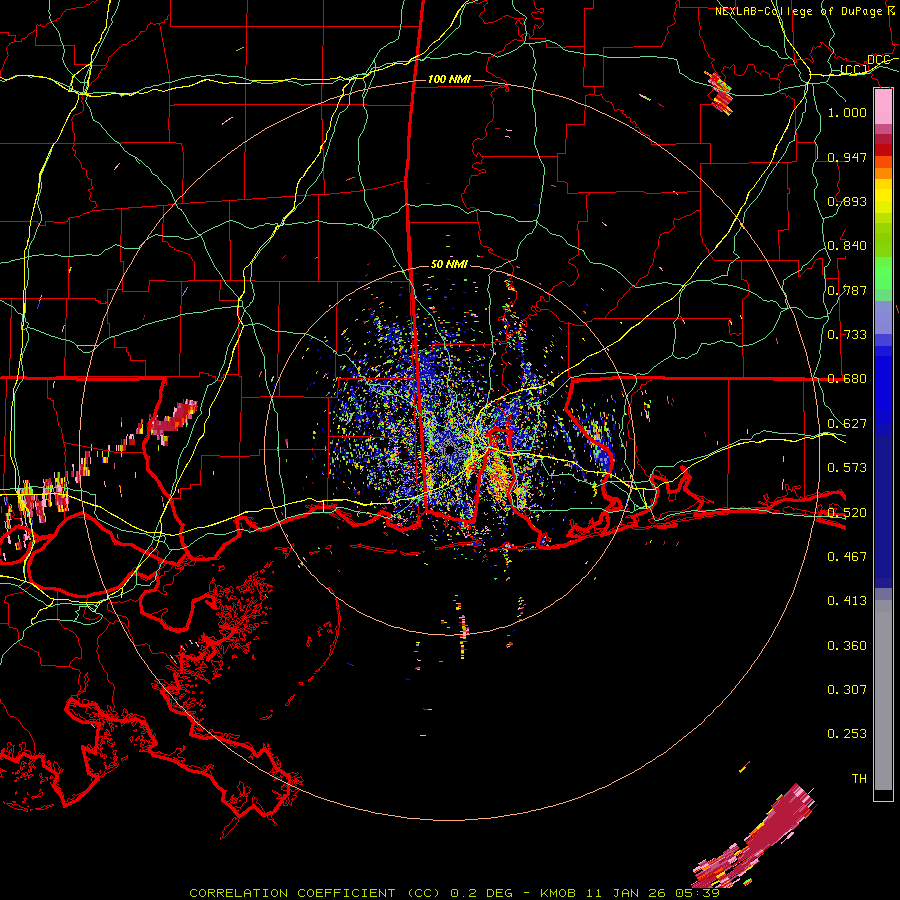
Task: Click the (CC) label above color bar
Action: 854,70
